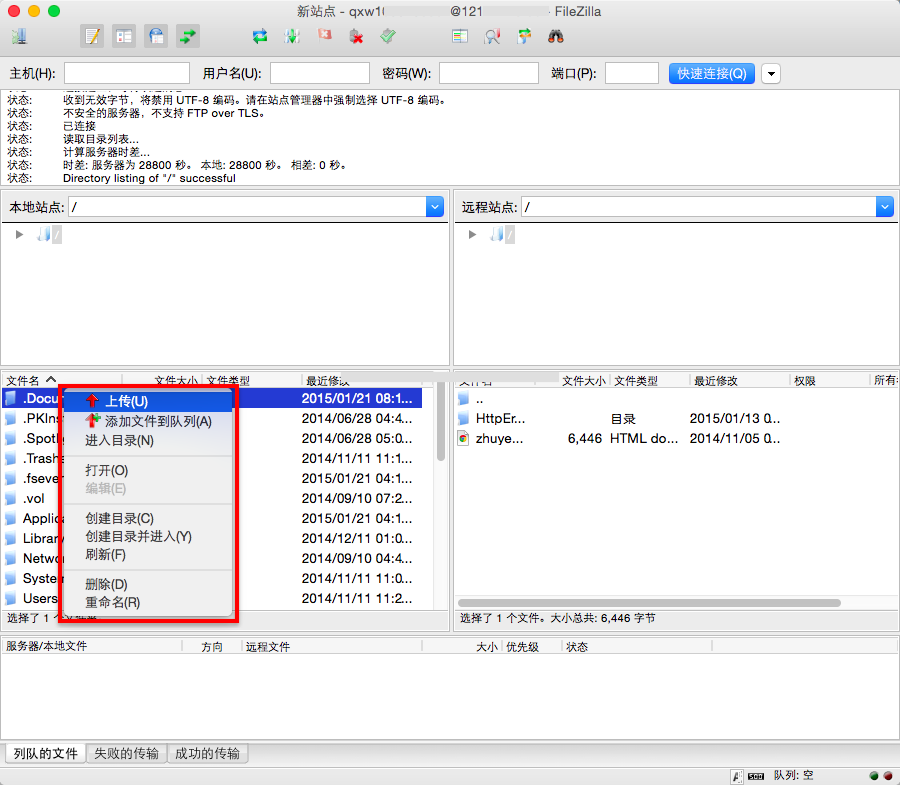Expand the remote site path dropdown

pos(884,207)
